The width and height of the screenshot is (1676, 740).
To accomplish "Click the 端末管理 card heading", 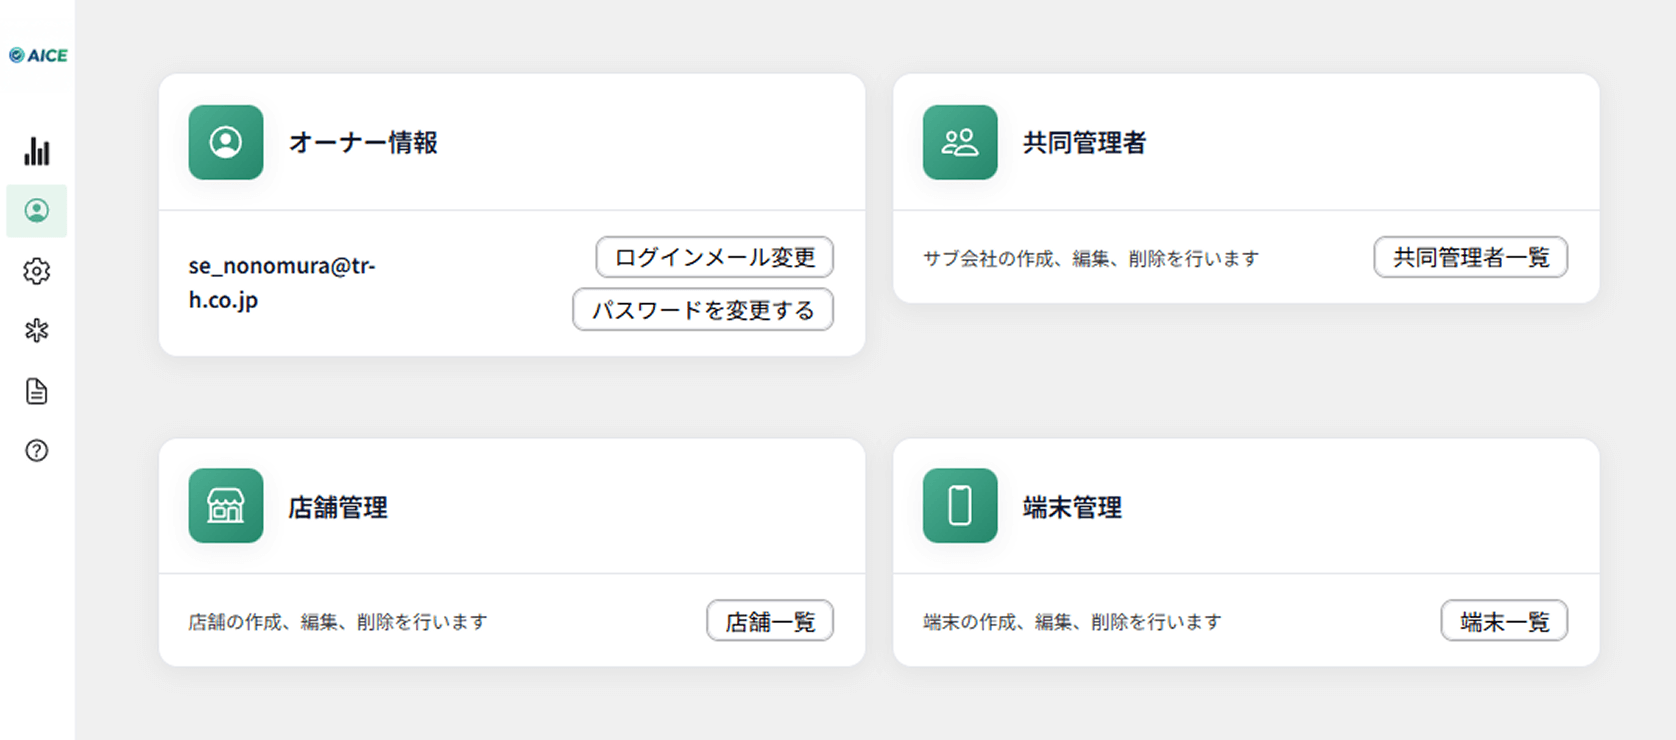I will (1072, 508).
